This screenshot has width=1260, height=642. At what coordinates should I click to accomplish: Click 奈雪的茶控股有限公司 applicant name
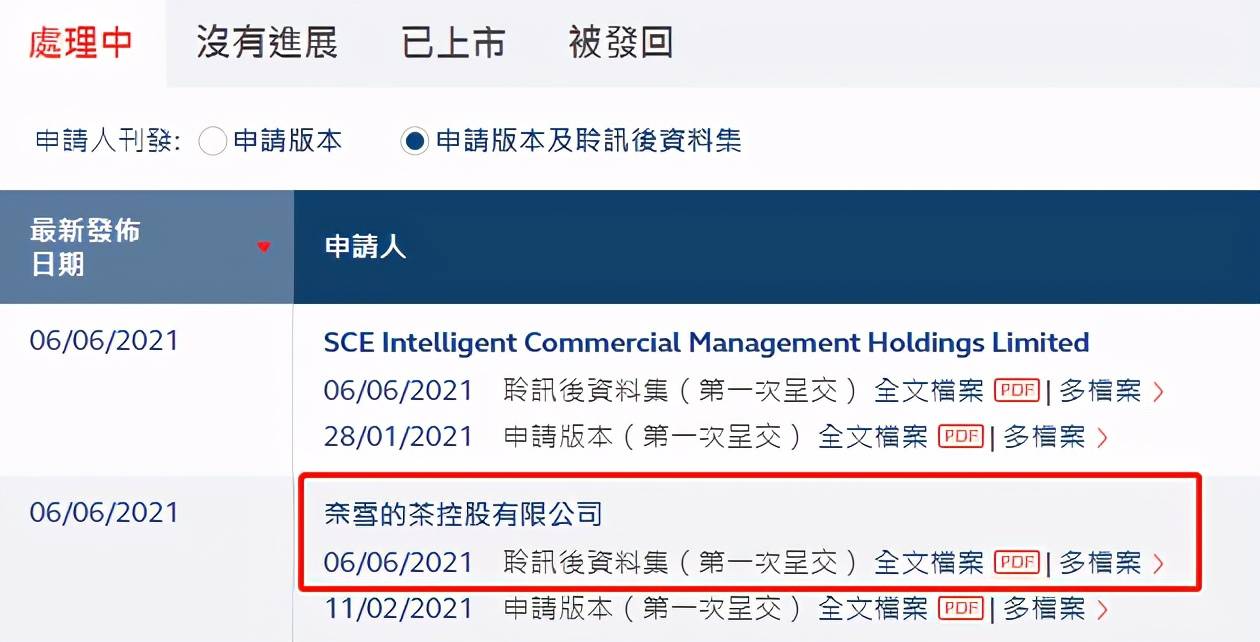[x=464, y=515]
